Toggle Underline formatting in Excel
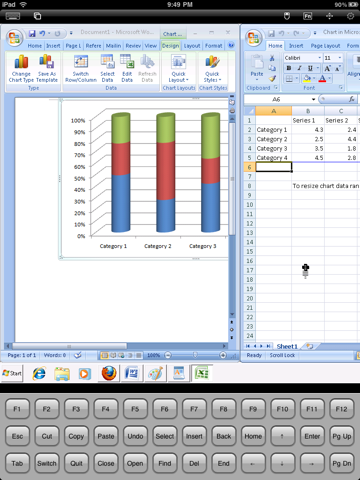The height and width of the screenshot is (480, 360). click(x=310, y=68)
